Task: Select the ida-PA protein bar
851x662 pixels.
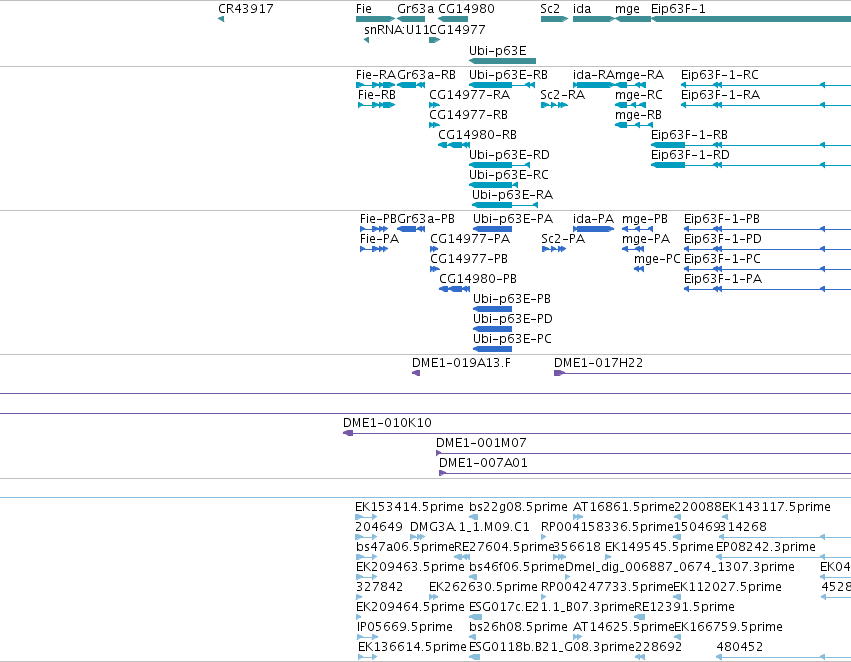Action: click(594, 229)
